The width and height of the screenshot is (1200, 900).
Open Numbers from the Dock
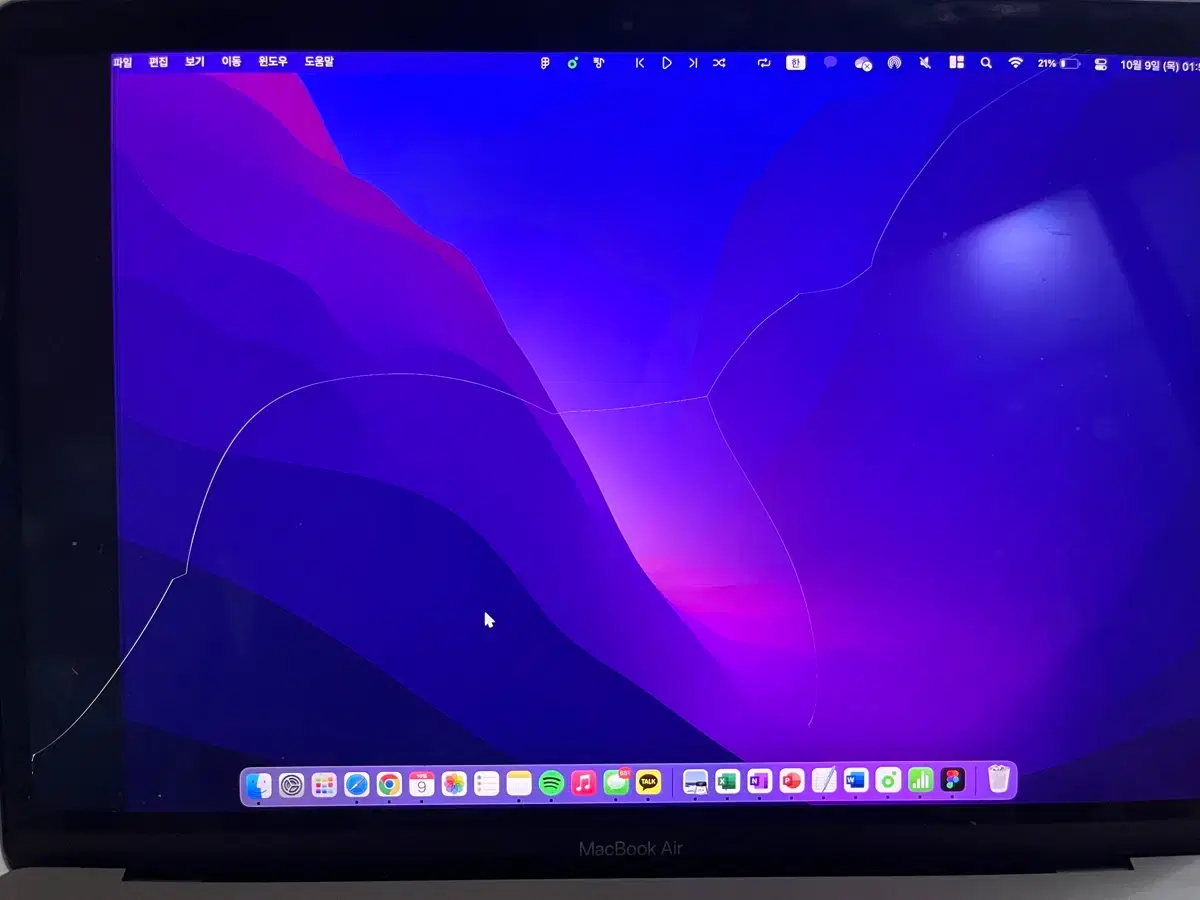tap(920, 780)
